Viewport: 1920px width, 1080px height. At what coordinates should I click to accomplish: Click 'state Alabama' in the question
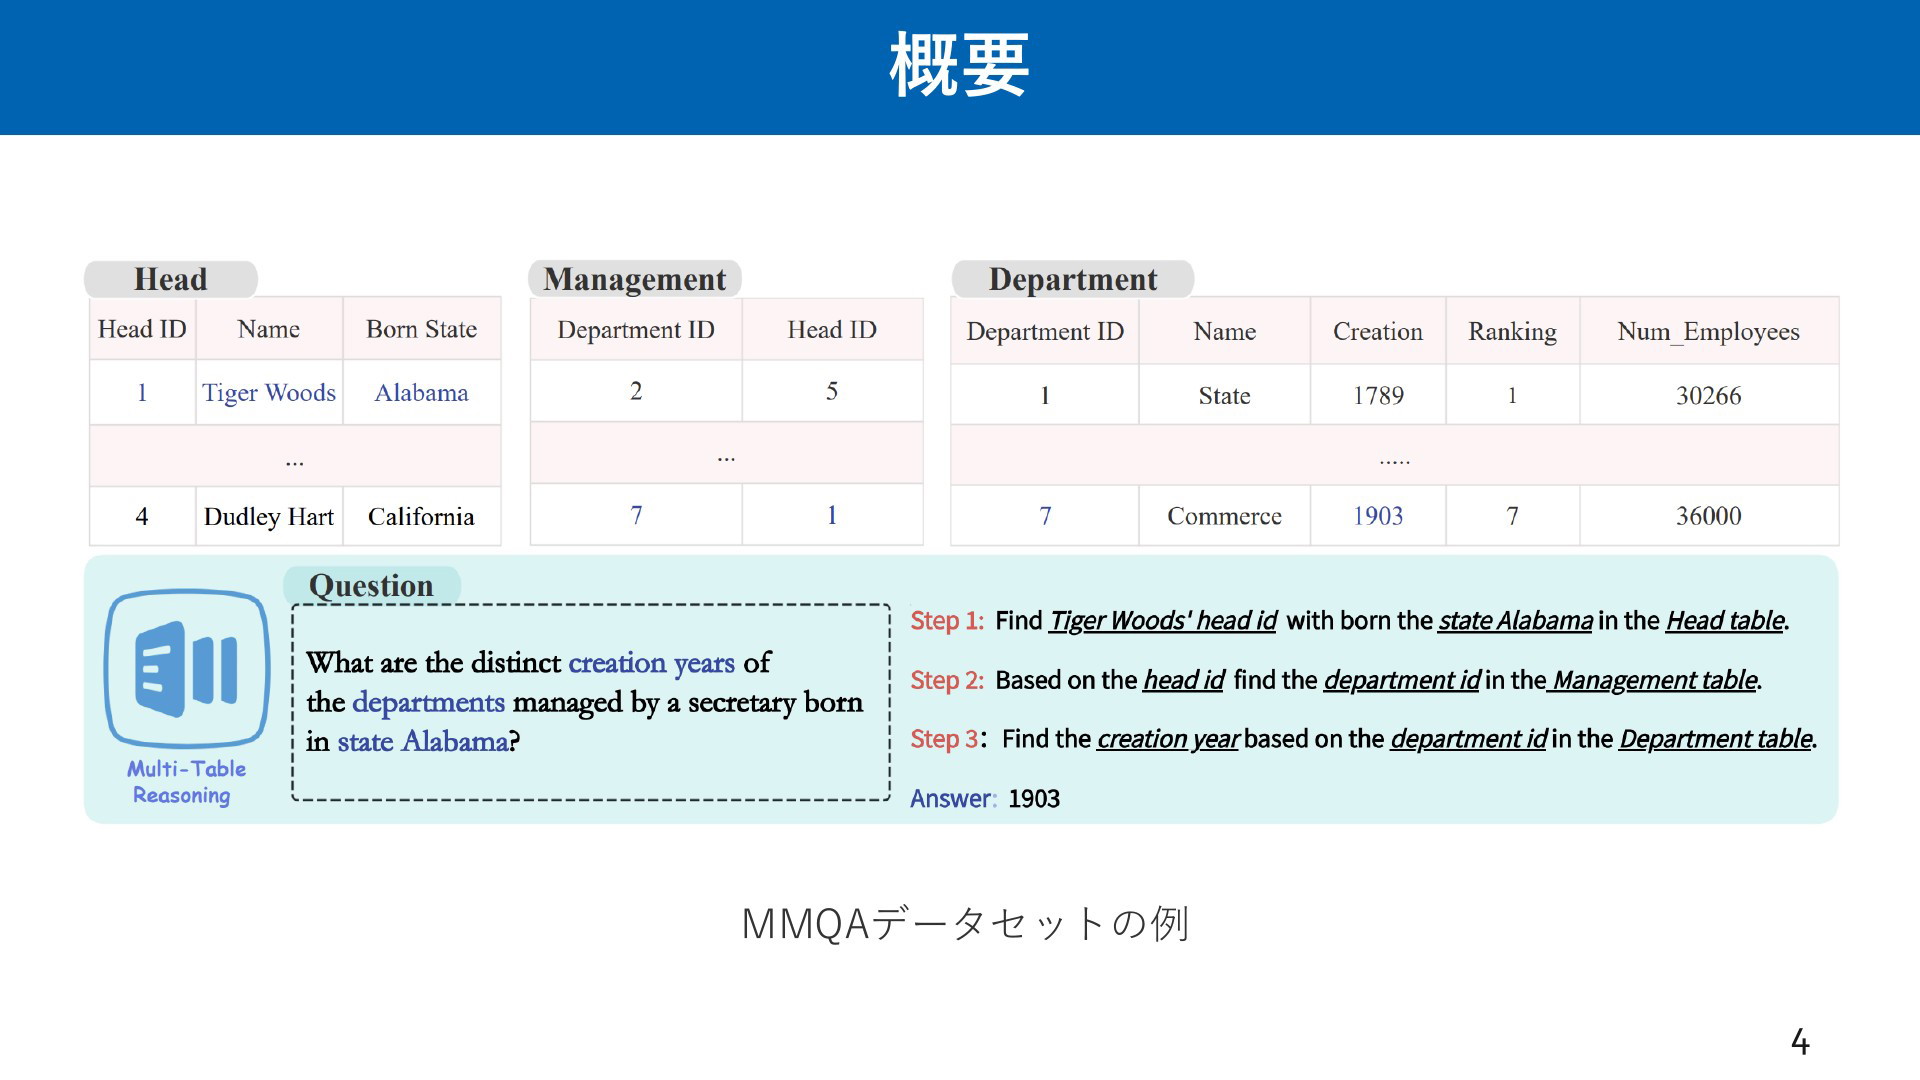[x=423, y=741]
